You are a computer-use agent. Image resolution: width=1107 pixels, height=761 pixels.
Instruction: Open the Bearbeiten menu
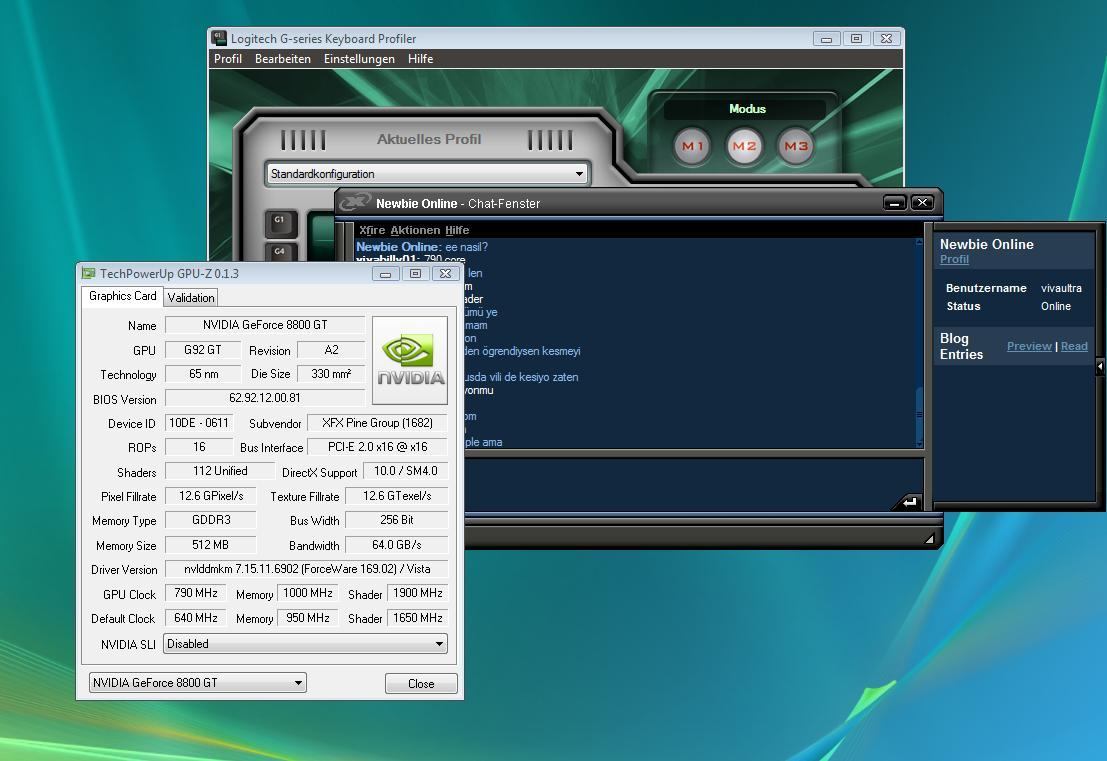point(282,59)
